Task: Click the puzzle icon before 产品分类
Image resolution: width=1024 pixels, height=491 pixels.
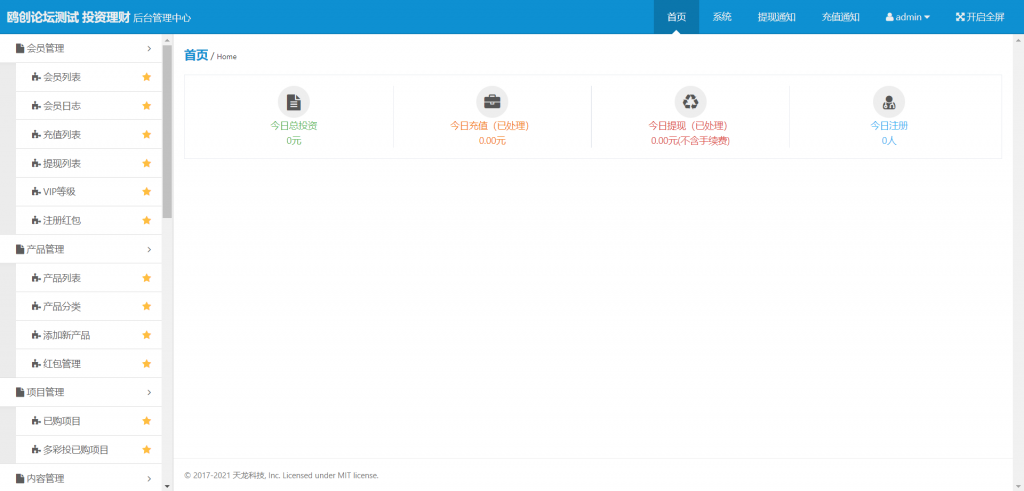Action: pyautogui.click(x=36, y=306)
